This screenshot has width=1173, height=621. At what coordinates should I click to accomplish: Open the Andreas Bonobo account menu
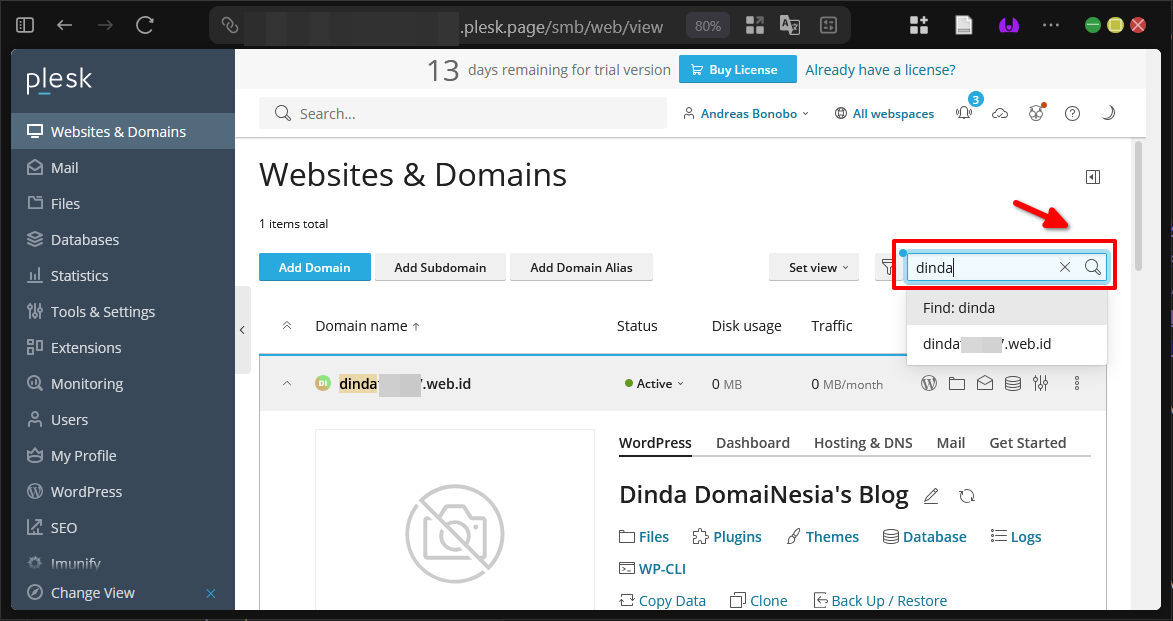[x=746, y=114]
